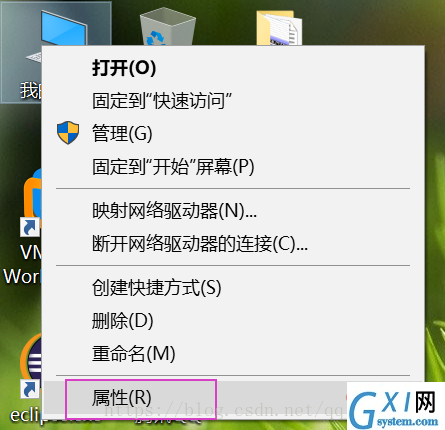Click the shortcut arrow overlay on VMware icon

pyautogui.click(x=30, y=228)
